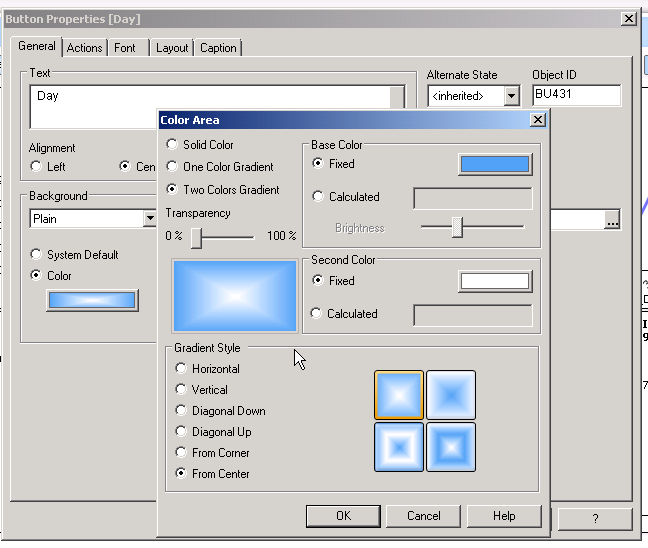Pick the gradient thumbnail with blue ring, white center
The width and height of the screenshot is (648, 548).
pyautogui.click(x=451, y=447)
